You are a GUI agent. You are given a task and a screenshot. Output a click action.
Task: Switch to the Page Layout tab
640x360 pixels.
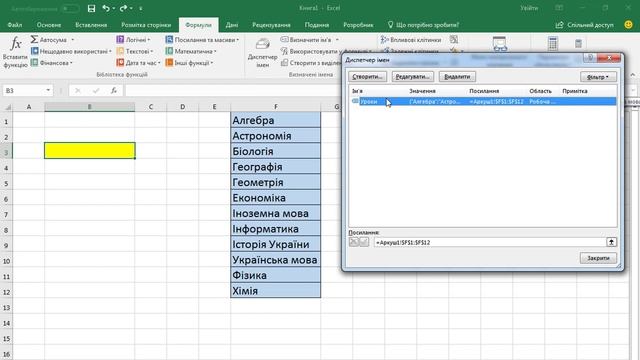(x=146, y=25)
